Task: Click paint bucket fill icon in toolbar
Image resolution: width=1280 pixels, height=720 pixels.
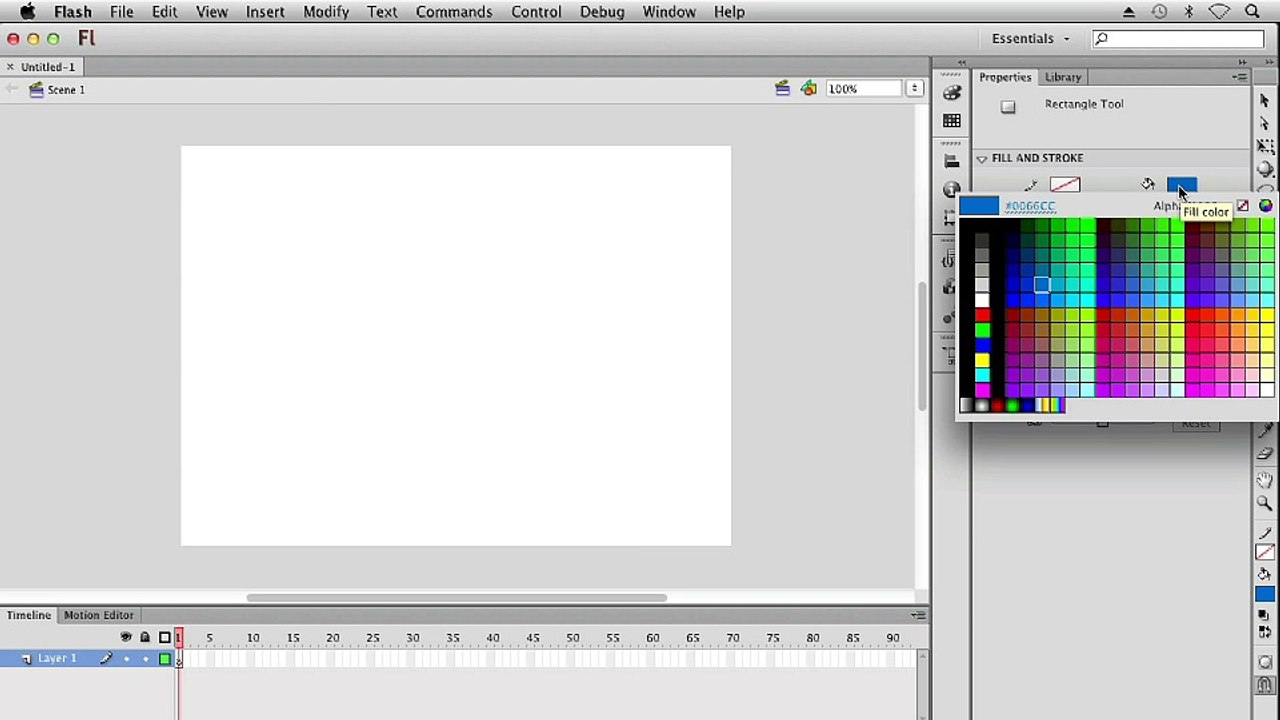Action: pos(1264,572)
